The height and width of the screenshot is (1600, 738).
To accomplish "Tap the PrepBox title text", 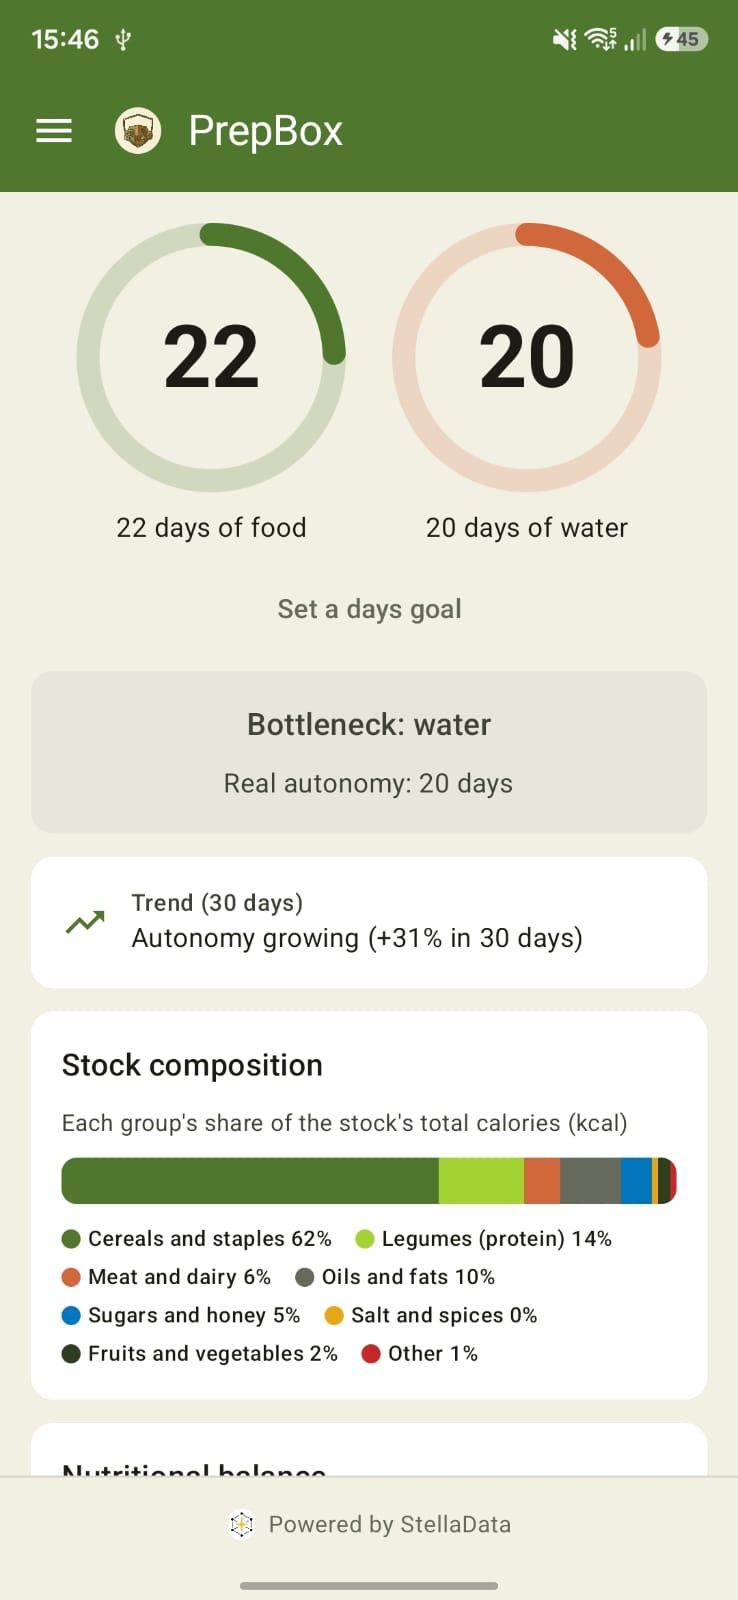I will coord(266,131).
